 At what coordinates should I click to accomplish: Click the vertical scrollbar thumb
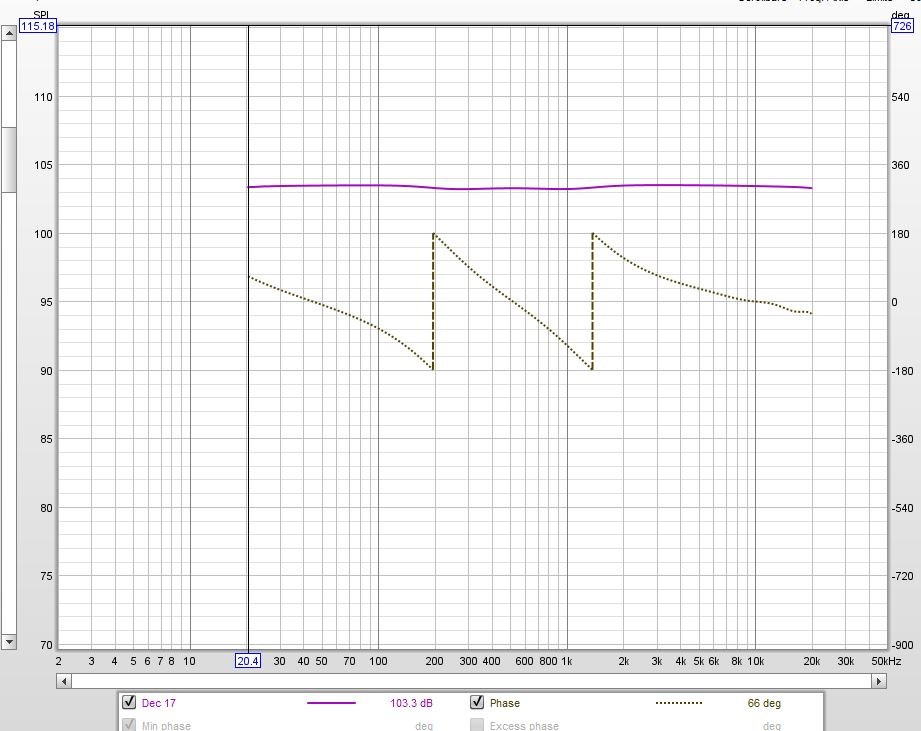8,159
